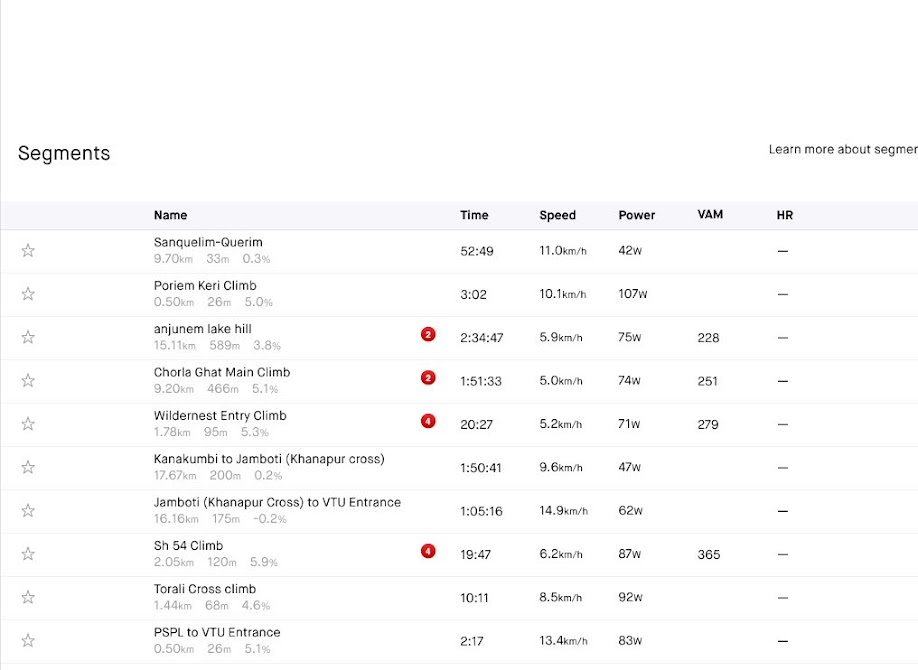
Task: Click the Time column header
Action: 474,215
